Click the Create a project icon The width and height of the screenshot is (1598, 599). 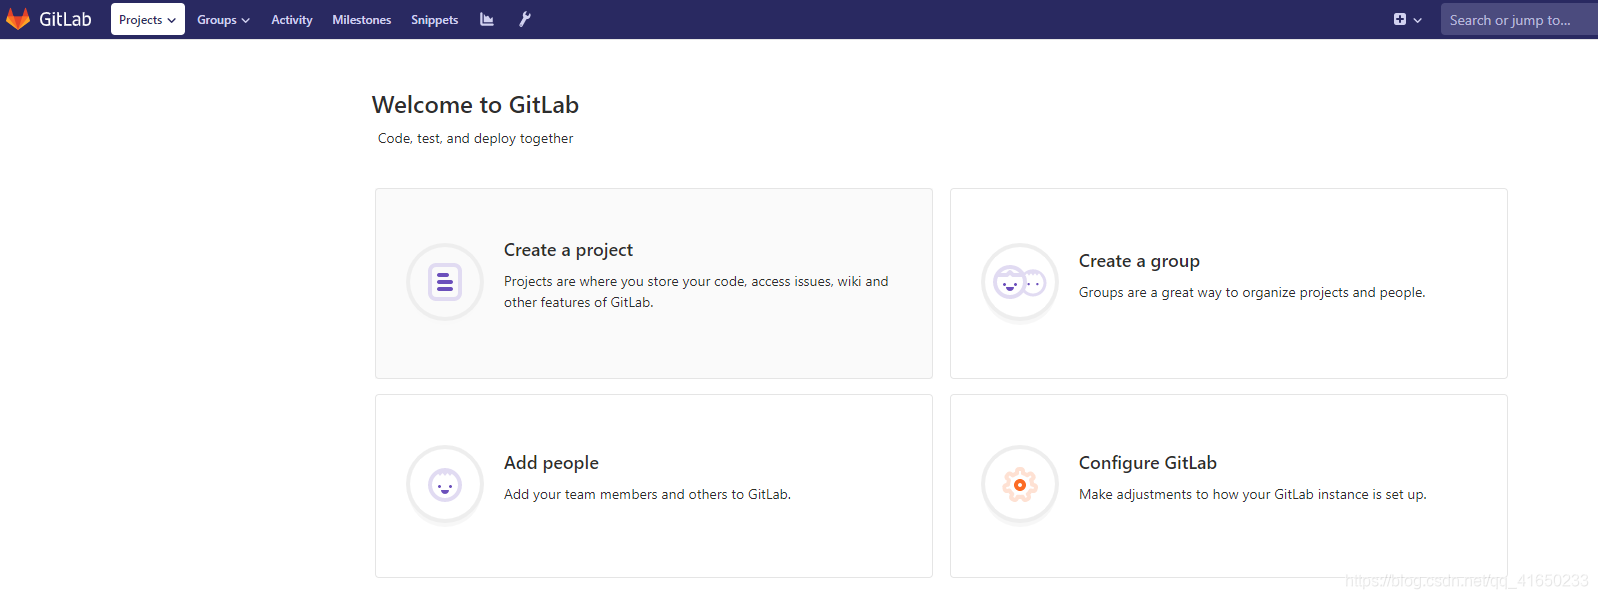pos(445,282)
